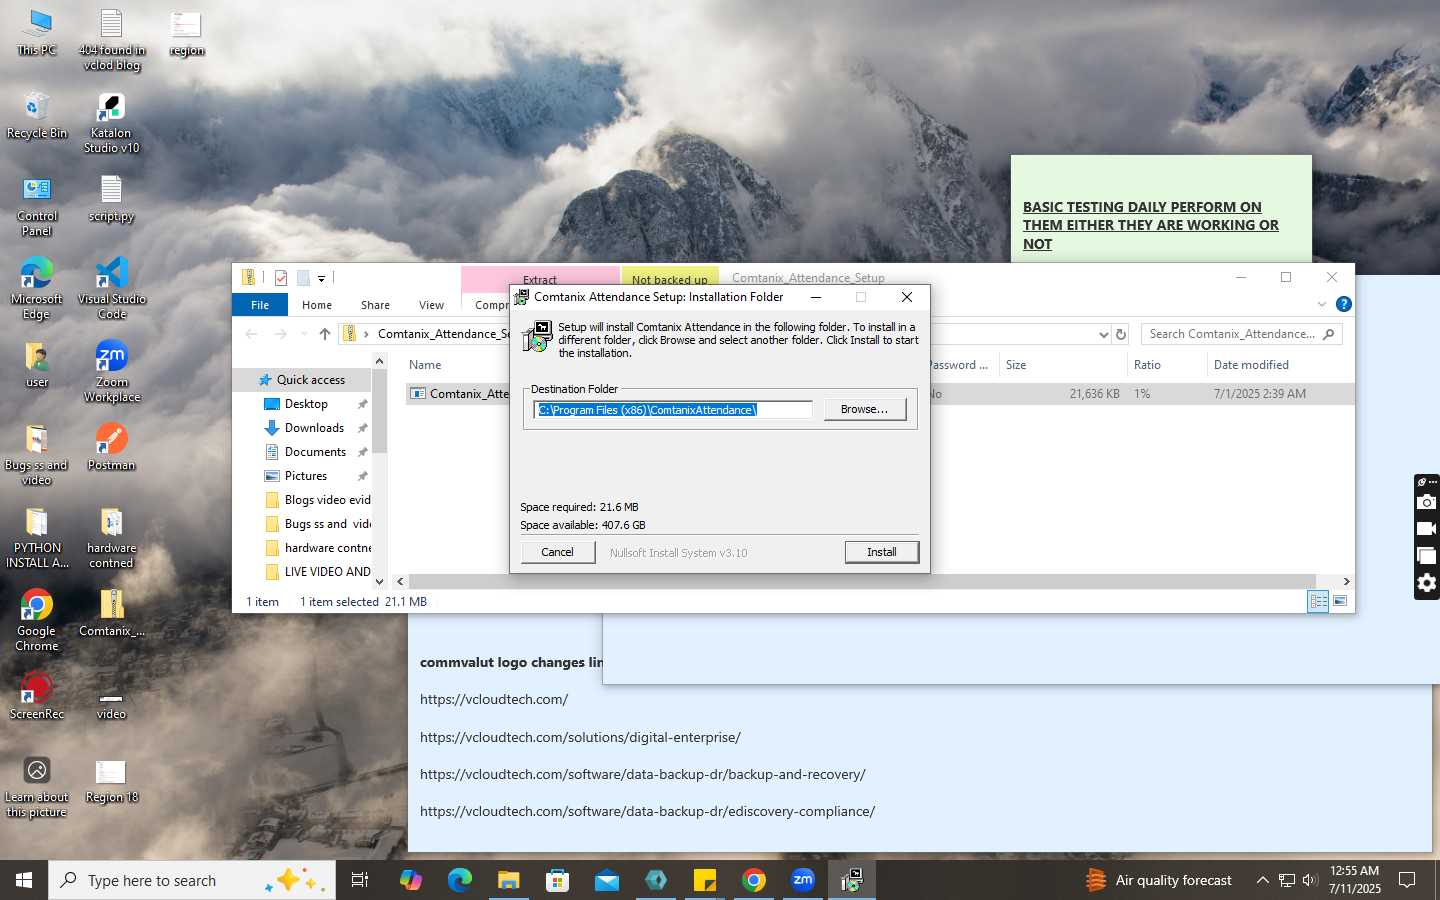Screen dimensions: 1440x900
Task: Open Google Chrome desktop shortcut
Action: [37, 621]
